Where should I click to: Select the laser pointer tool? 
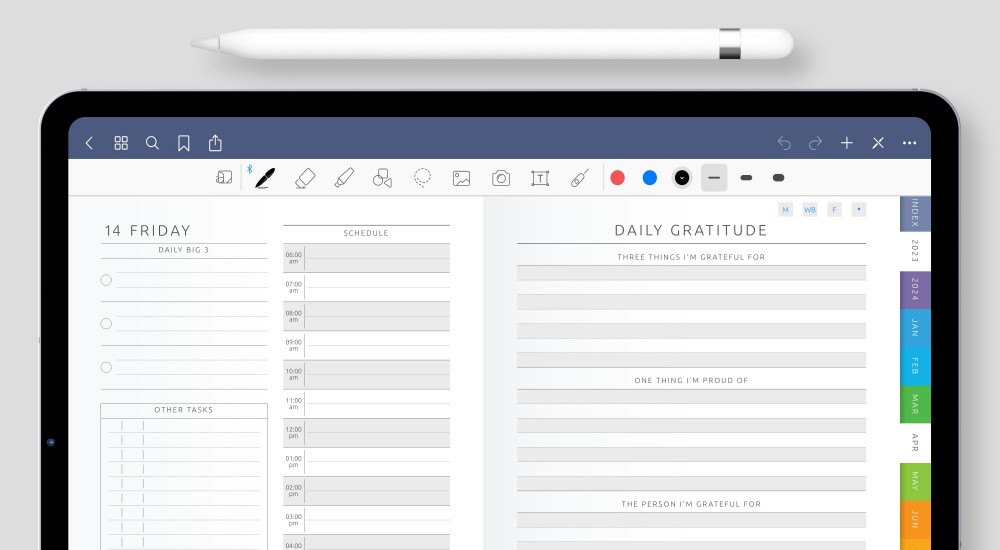(x=579, y=178)
